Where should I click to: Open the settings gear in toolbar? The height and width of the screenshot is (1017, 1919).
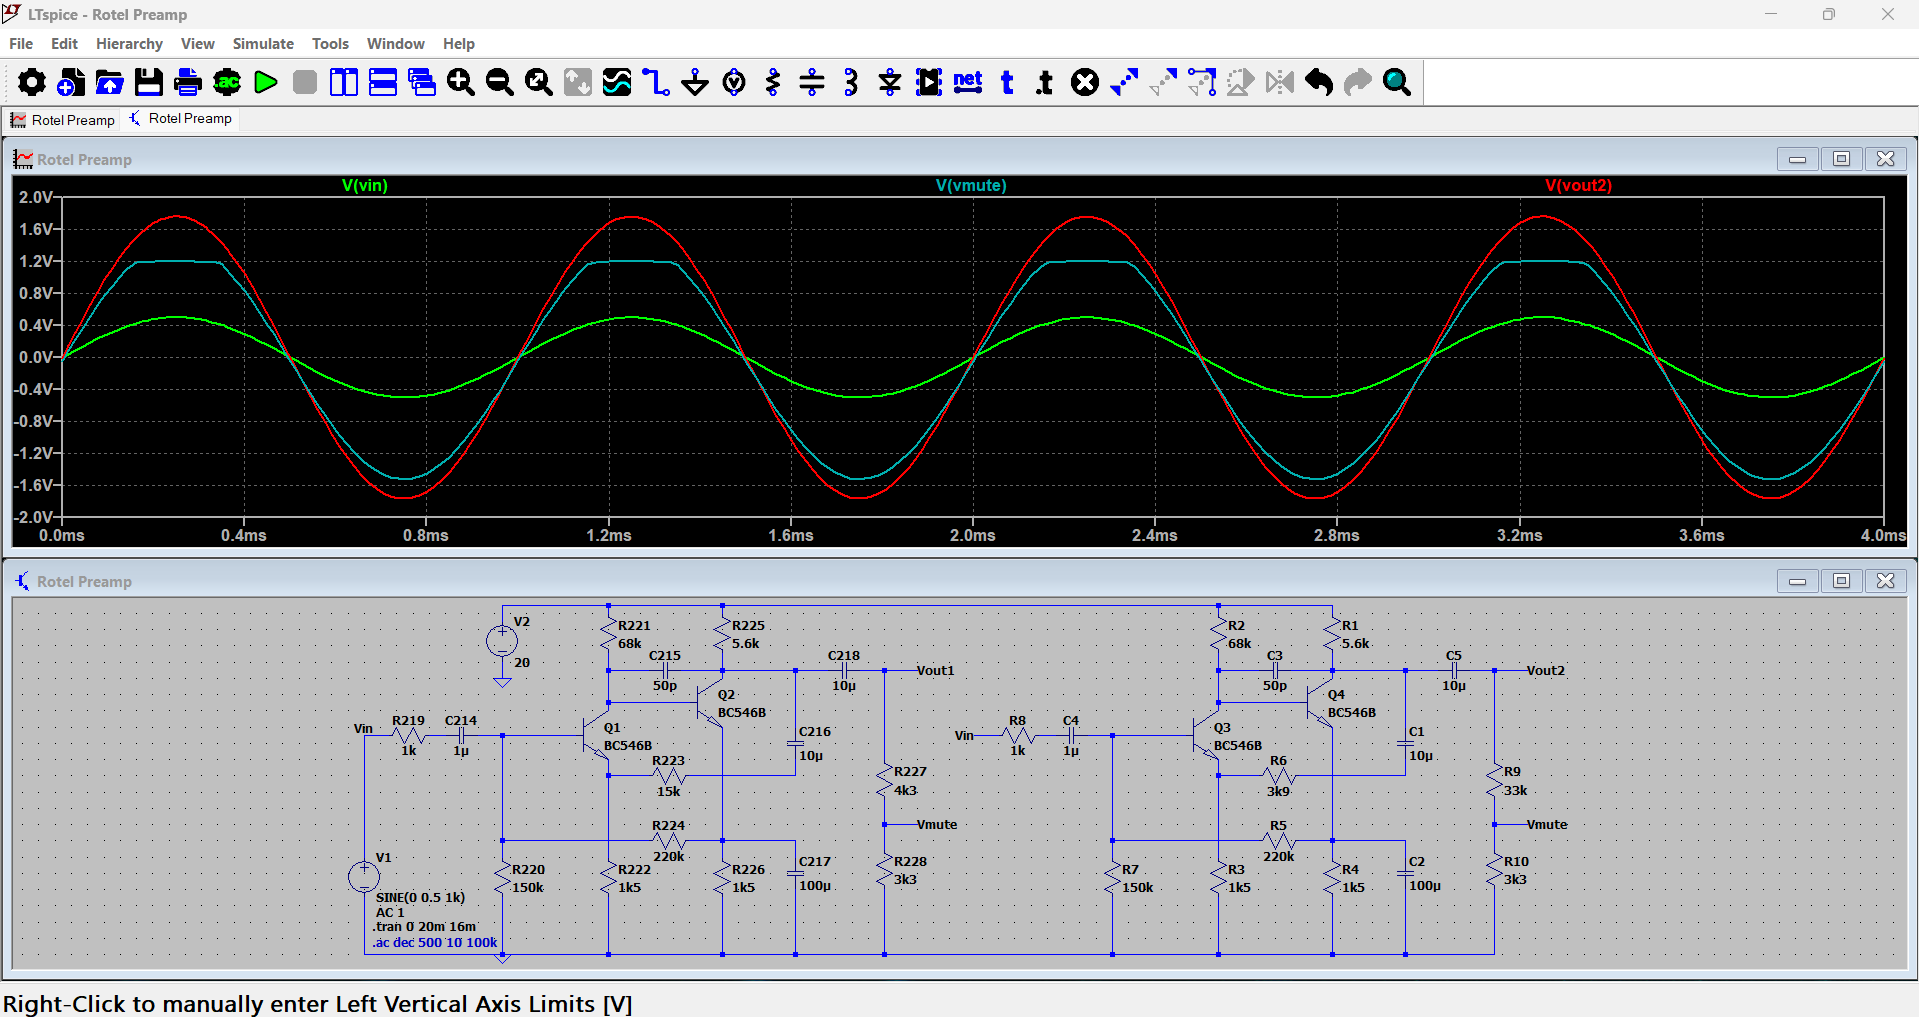[x=31, y=82]
